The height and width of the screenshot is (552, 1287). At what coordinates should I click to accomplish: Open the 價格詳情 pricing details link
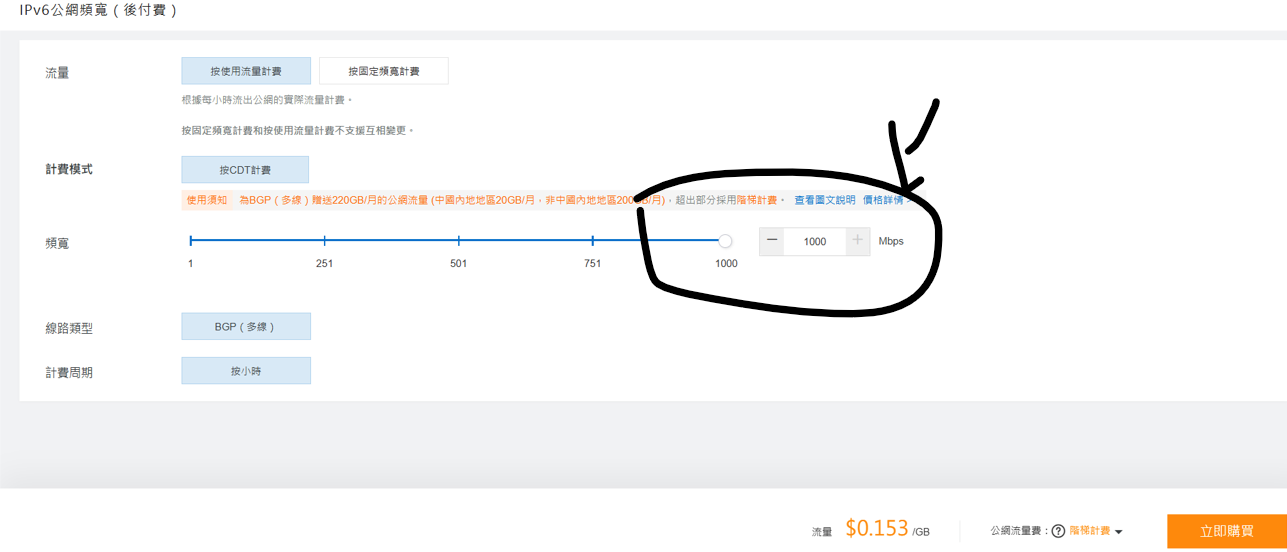(x=883, y=200)
